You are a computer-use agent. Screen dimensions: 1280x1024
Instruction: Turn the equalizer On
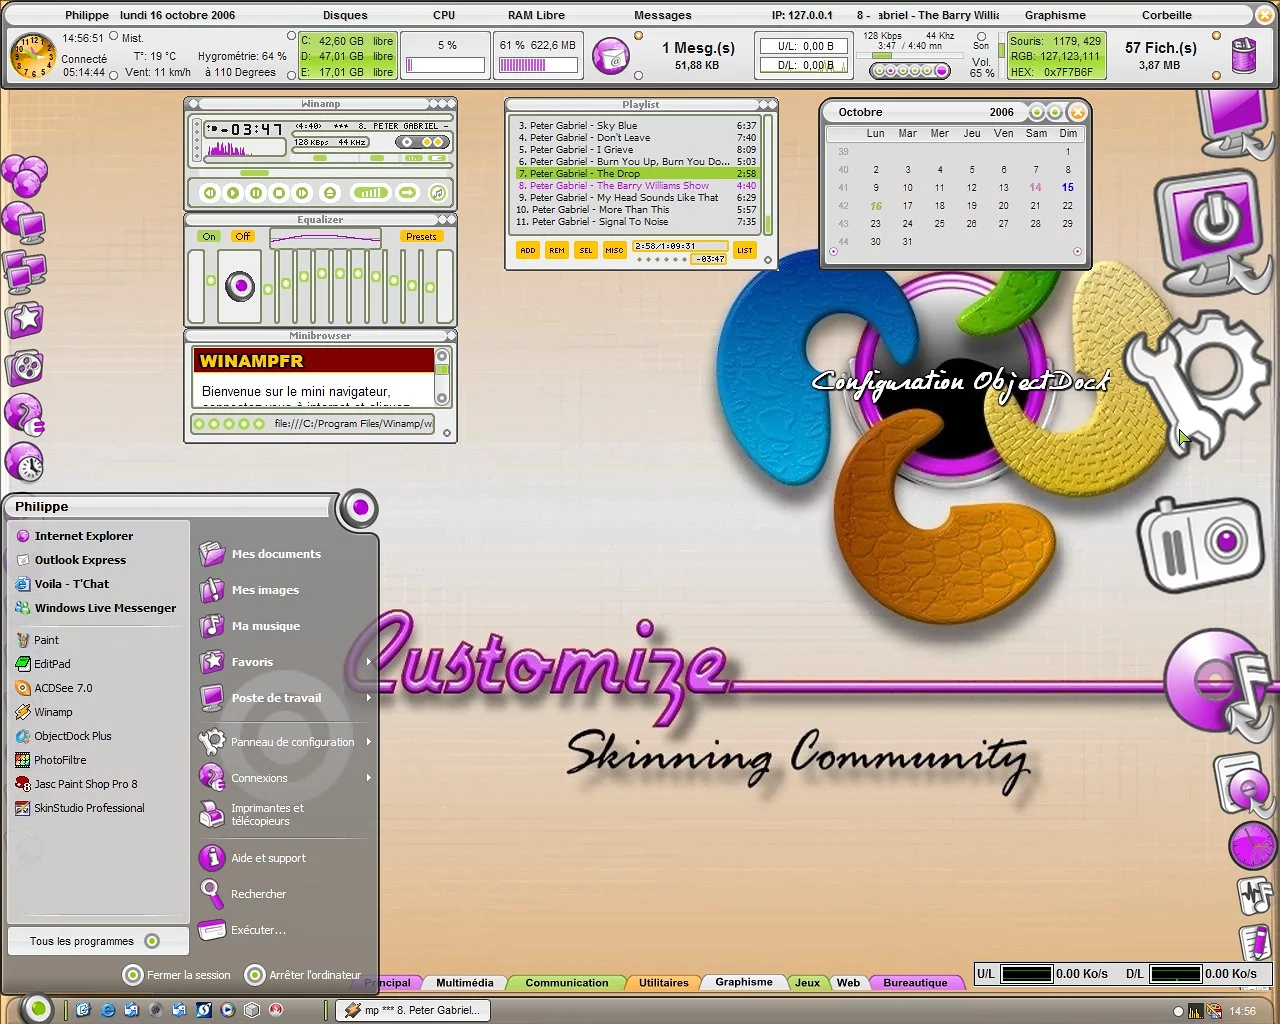pyautogui.click(x=208, y=237)
